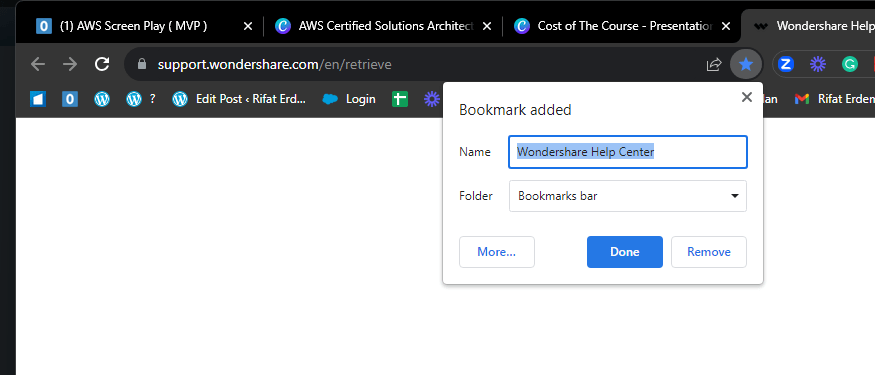Screen dimensions: 875x375
Task: Toggle the blue bookmark star in address bar
Action: 746,65
